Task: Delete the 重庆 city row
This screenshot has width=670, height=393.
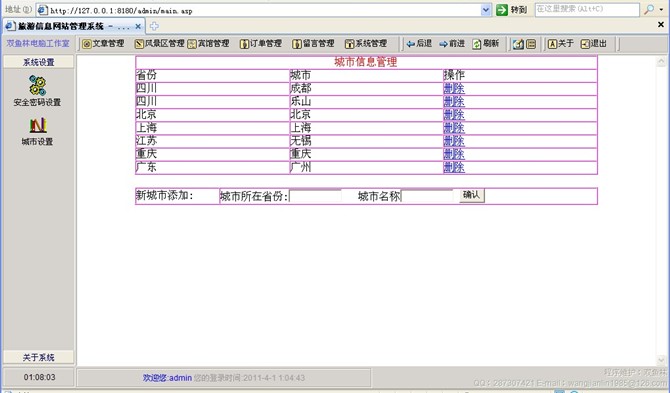Action: click(x=454, y=154)
